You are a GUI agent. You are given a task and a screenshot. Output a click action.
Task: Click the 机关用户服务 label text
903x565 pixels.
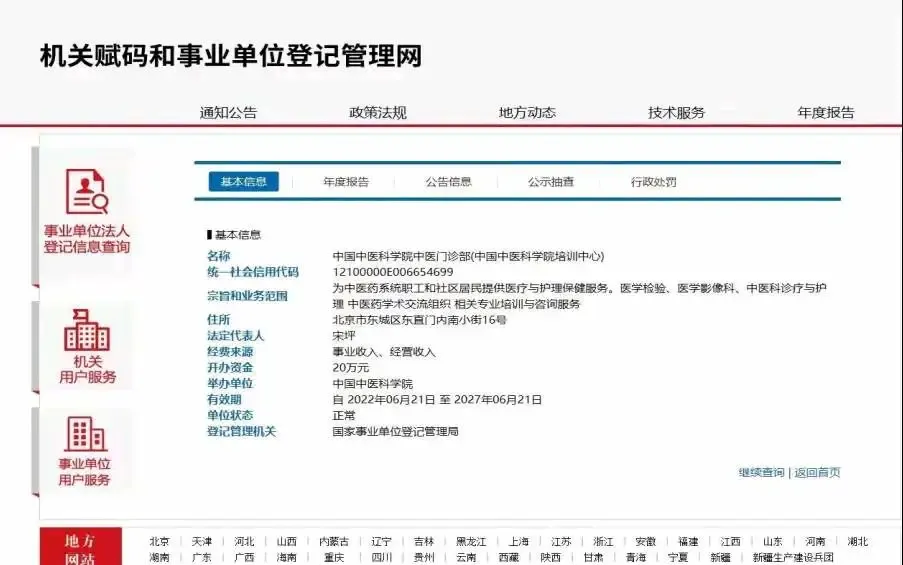pyautogui.click(x=88, y=369)
